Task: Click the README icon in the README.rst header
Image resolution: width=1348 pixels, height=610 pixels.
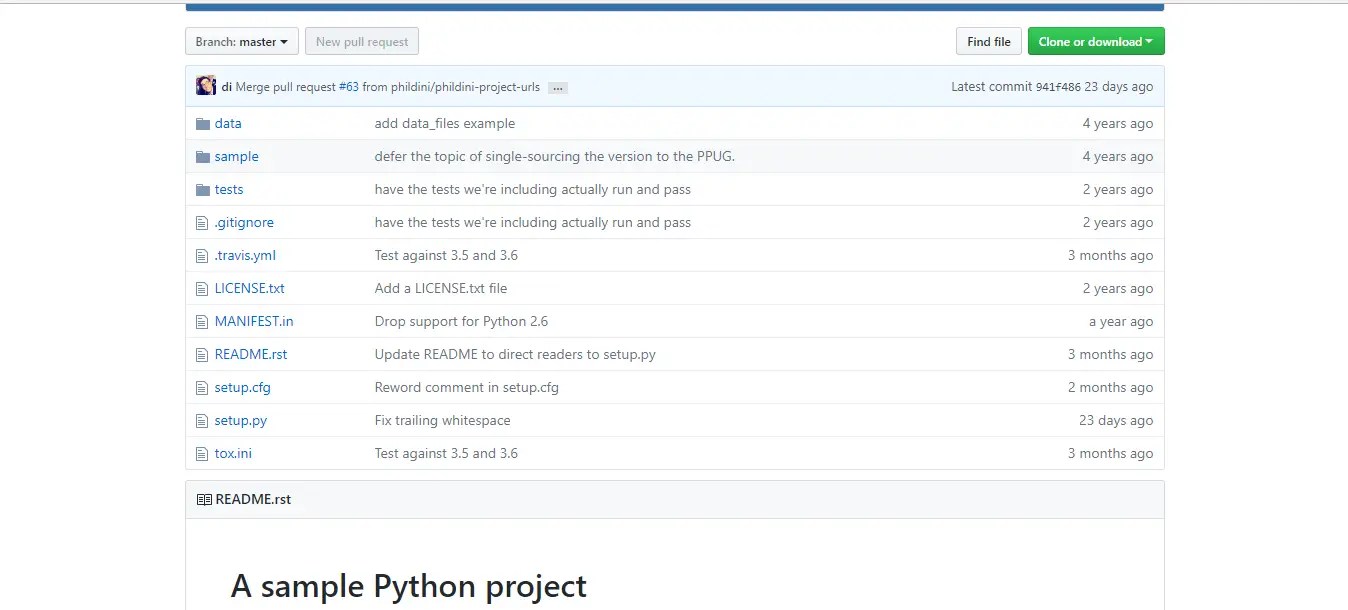Action: [204, 498]
